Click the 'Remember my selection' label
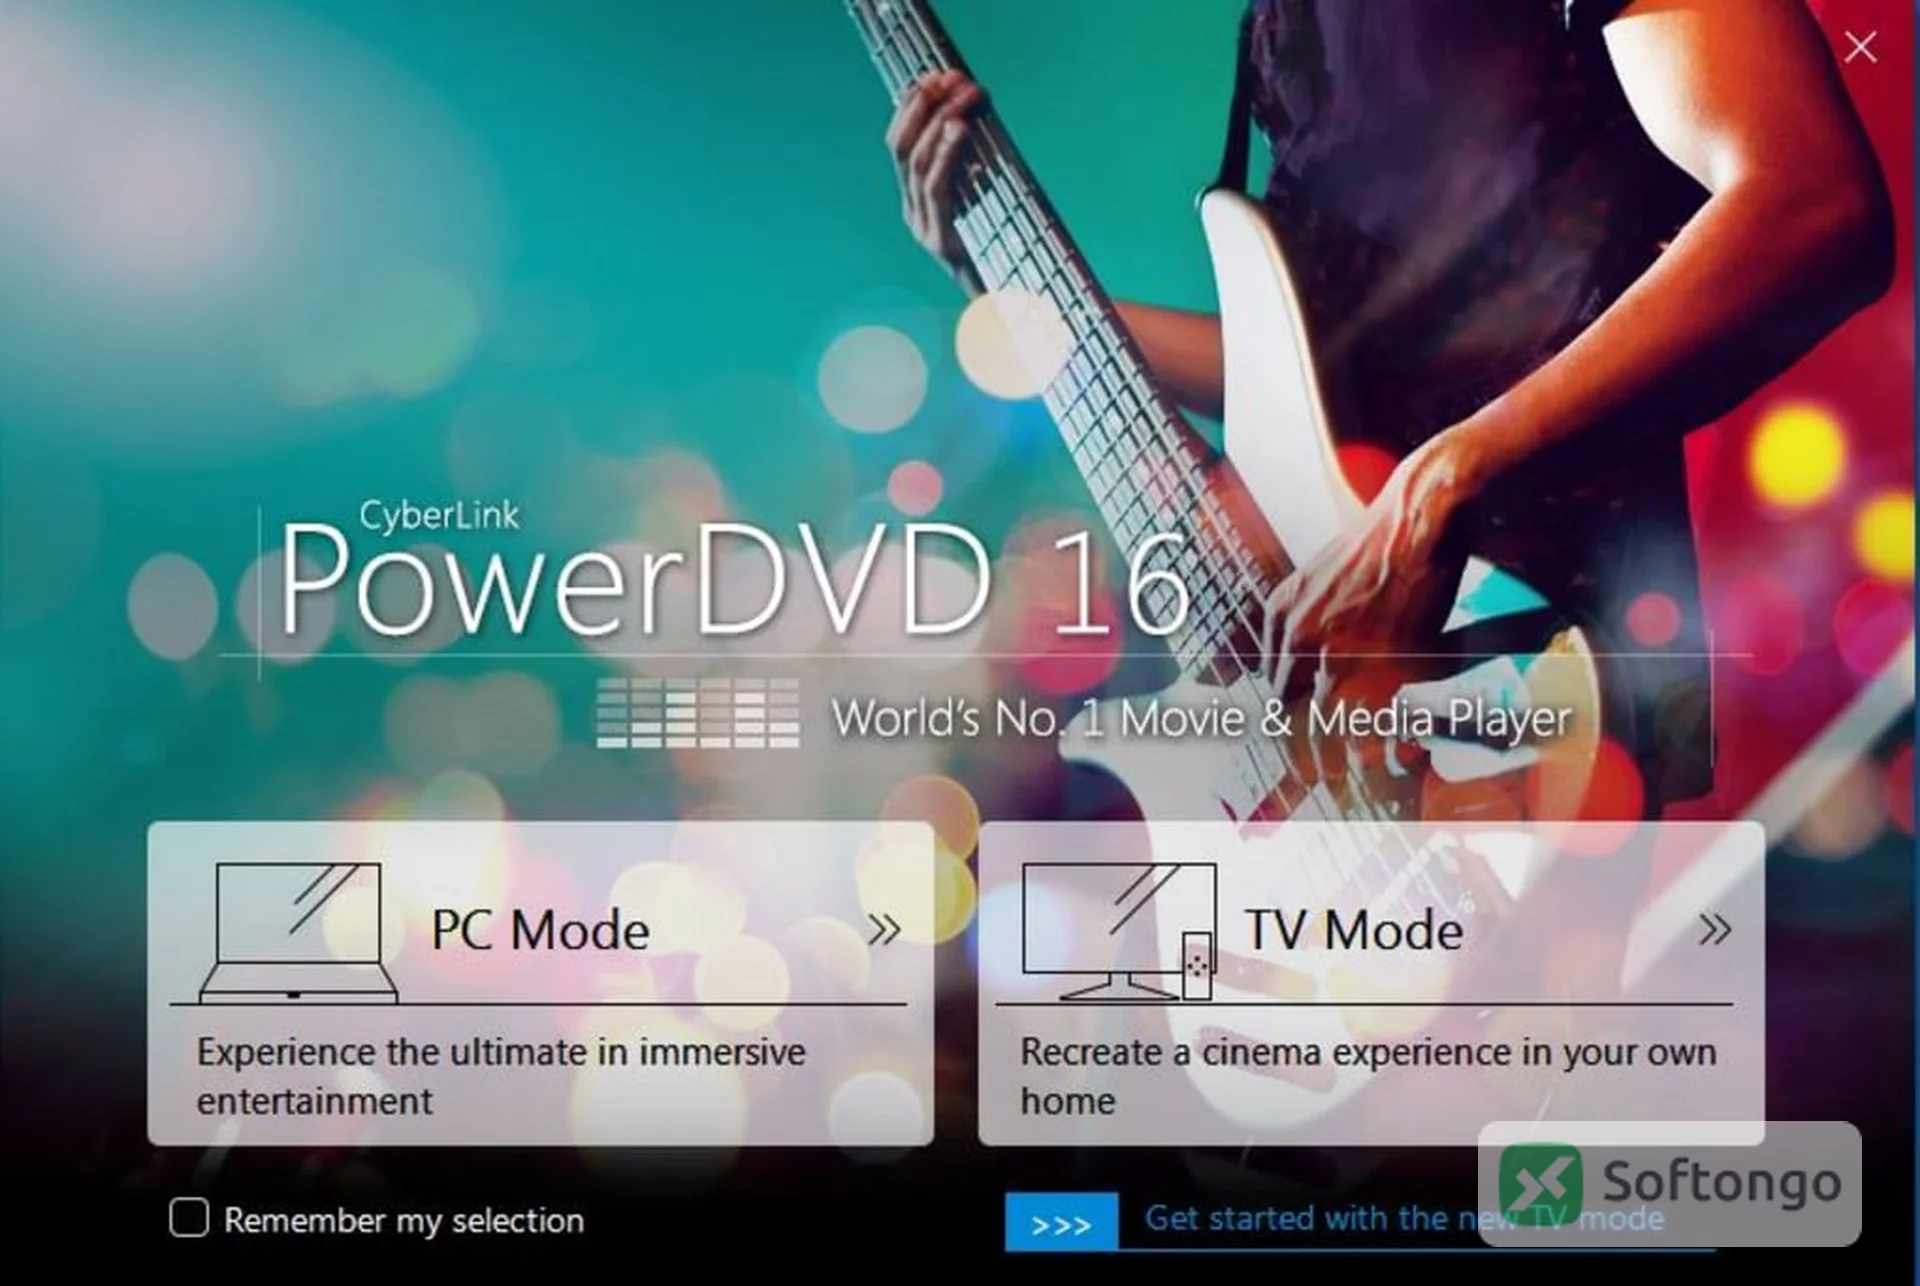 click(404, 1220)
